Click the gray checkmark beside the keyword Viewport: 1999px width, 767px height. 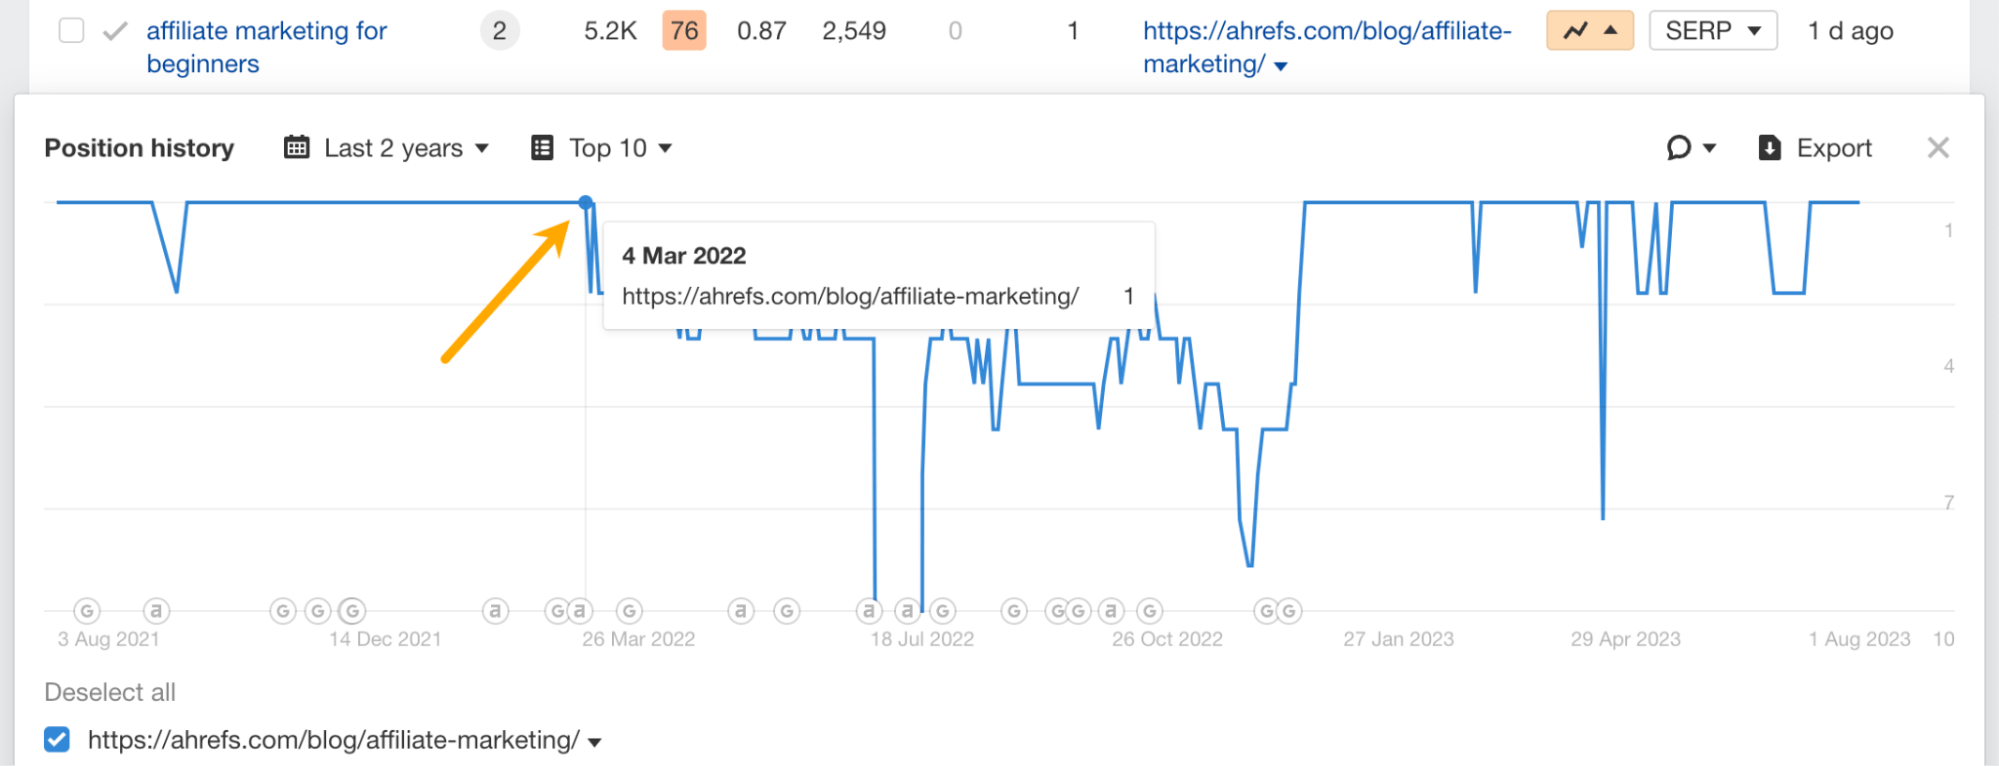click(115, 30)
